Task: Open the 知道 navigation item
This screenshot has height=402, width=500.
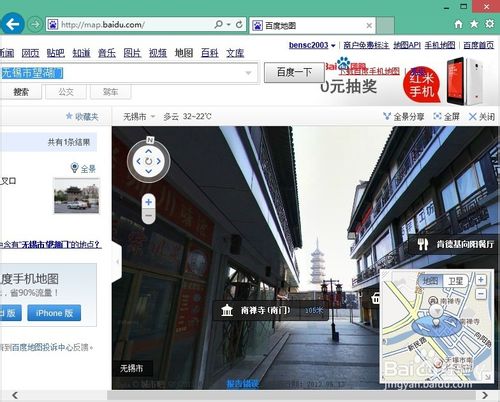Action: (82, 53)
